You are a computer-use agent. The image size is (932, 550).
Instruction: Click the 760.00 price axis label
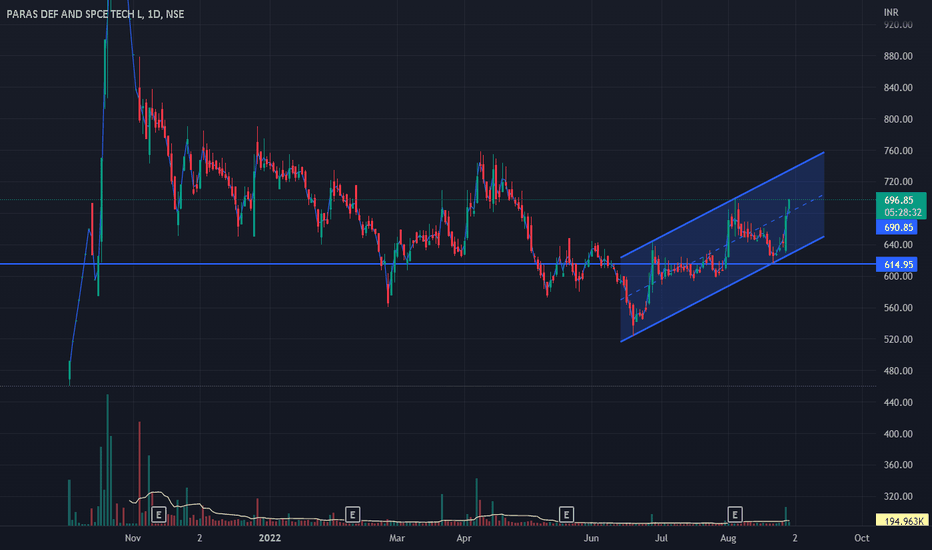click(x=898, y=150)
